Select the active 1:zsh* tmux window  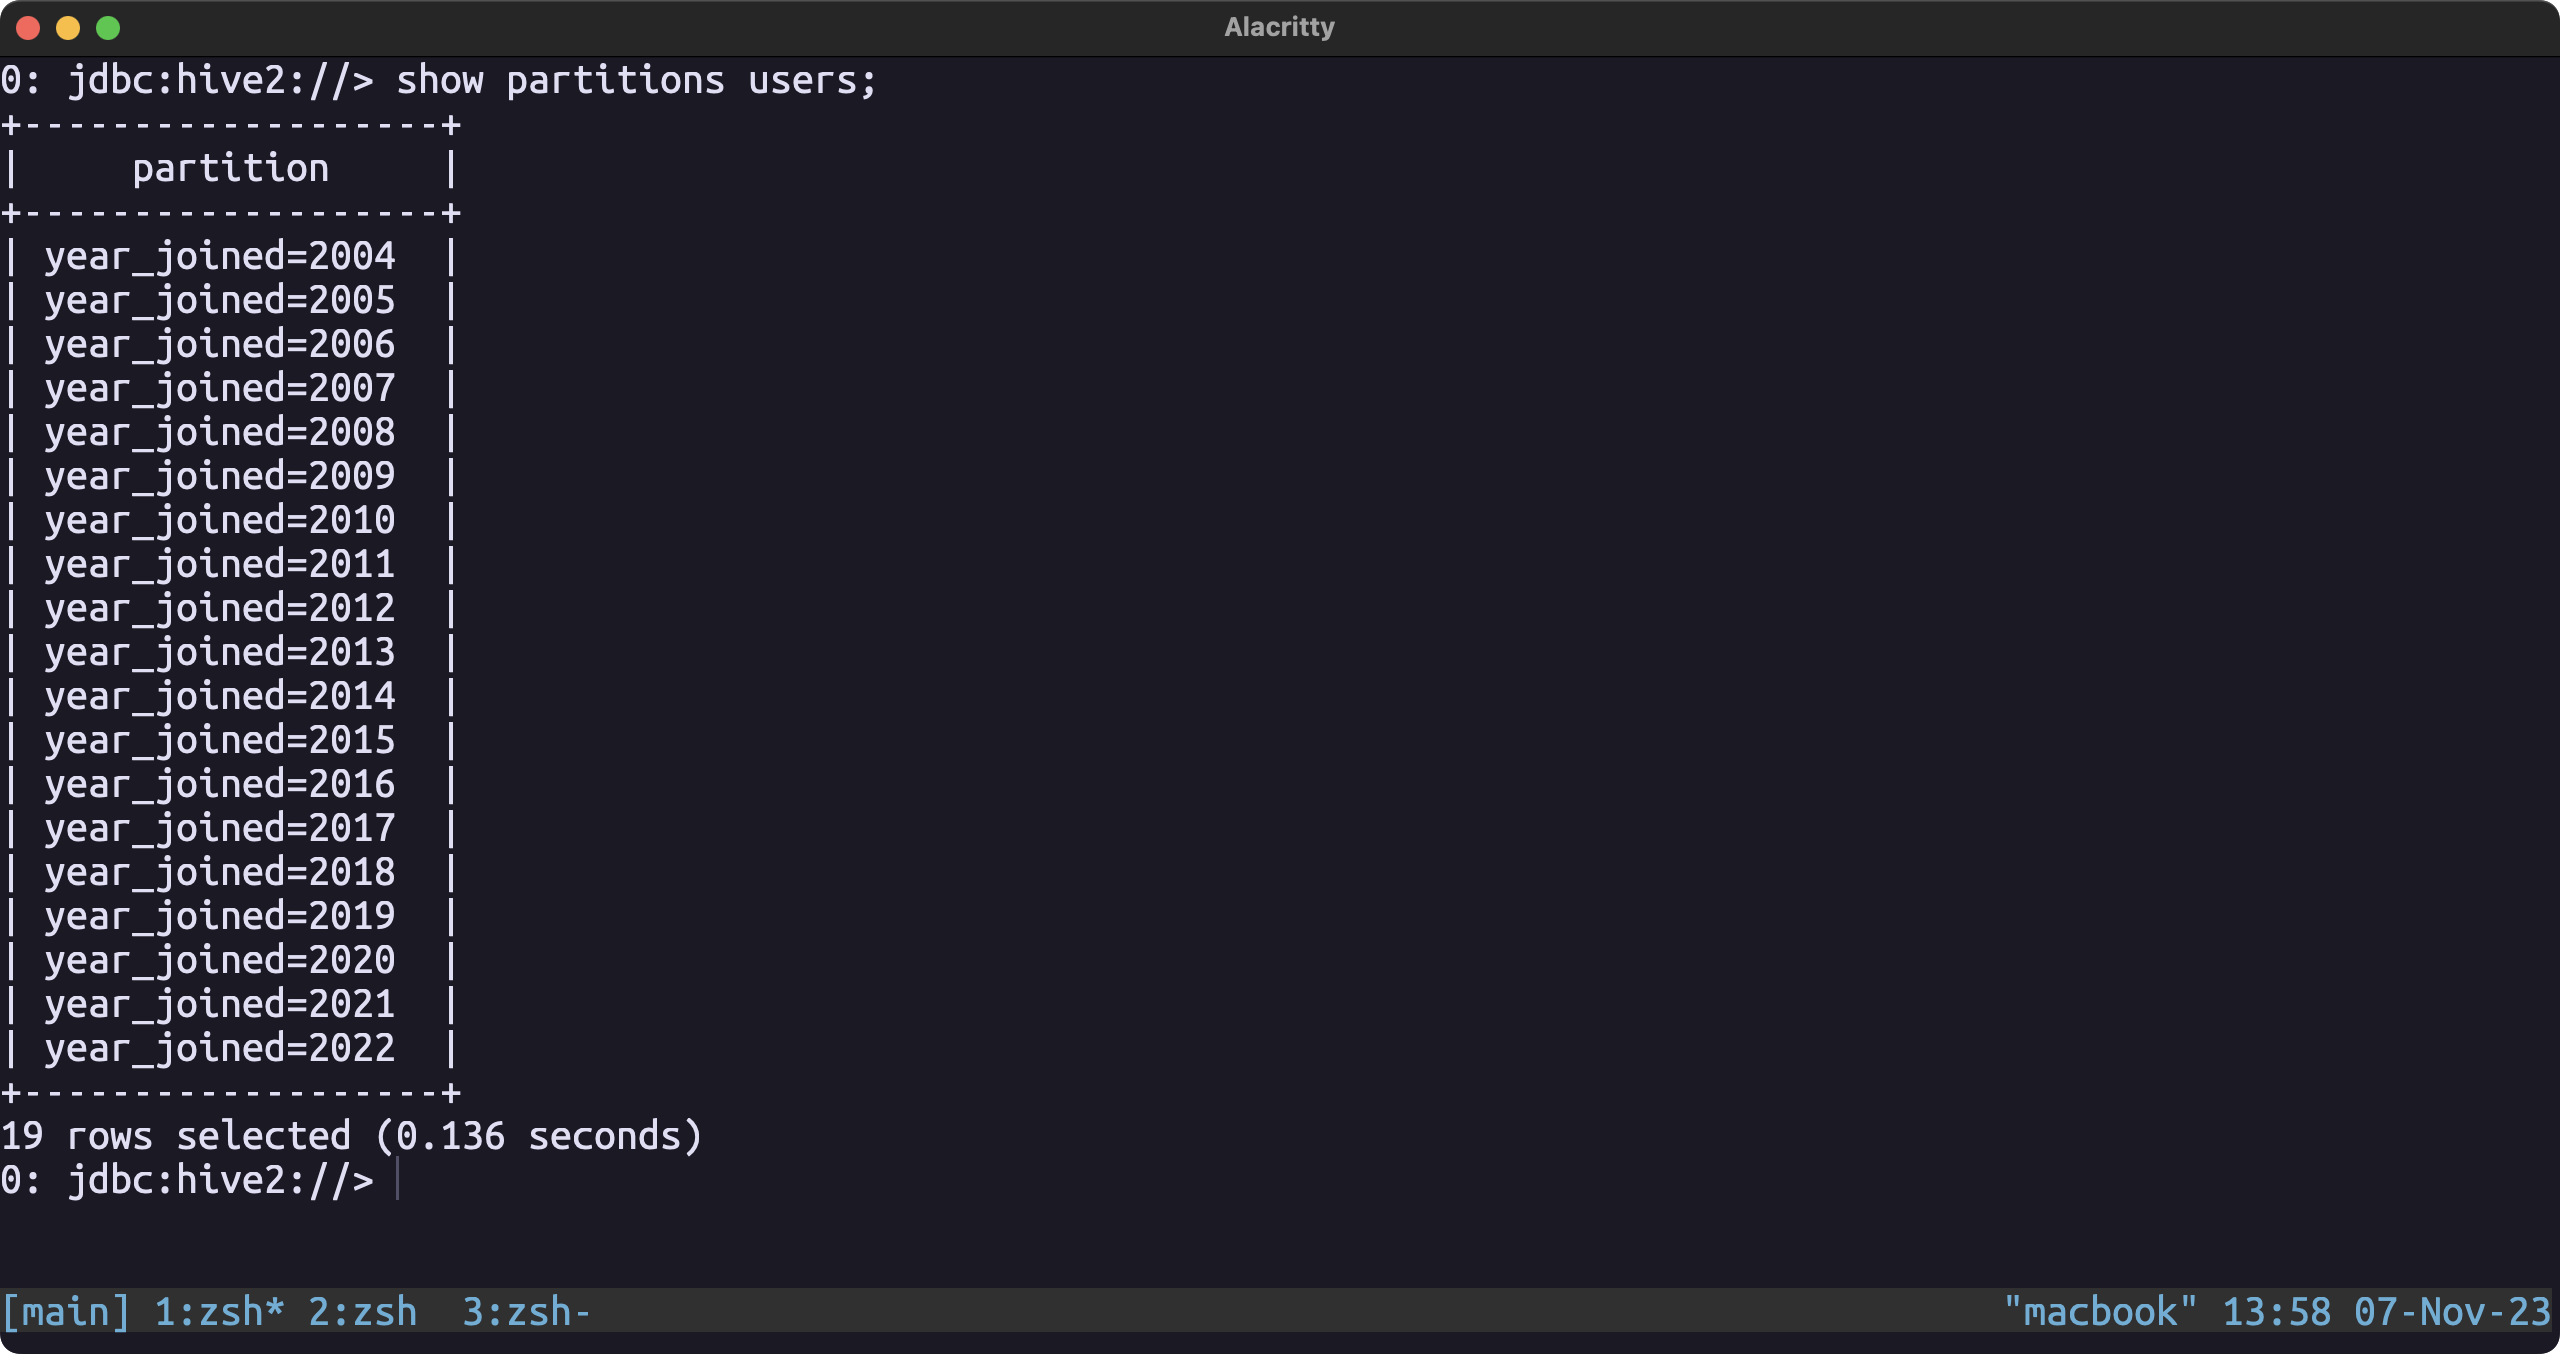[219, 1312]
